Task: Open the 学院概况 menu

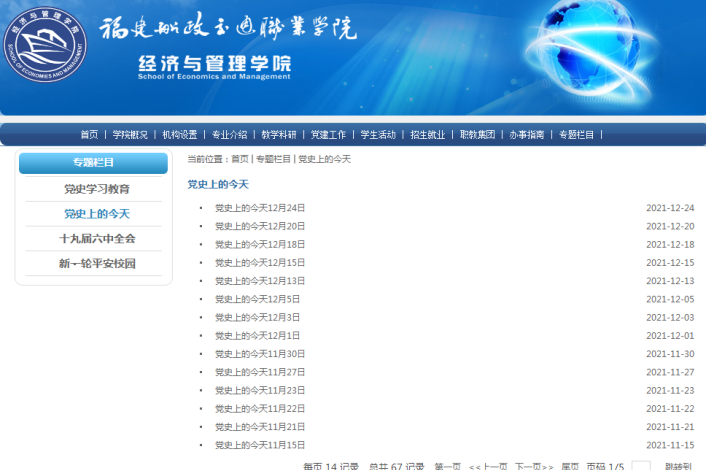Action: [130, 135]
